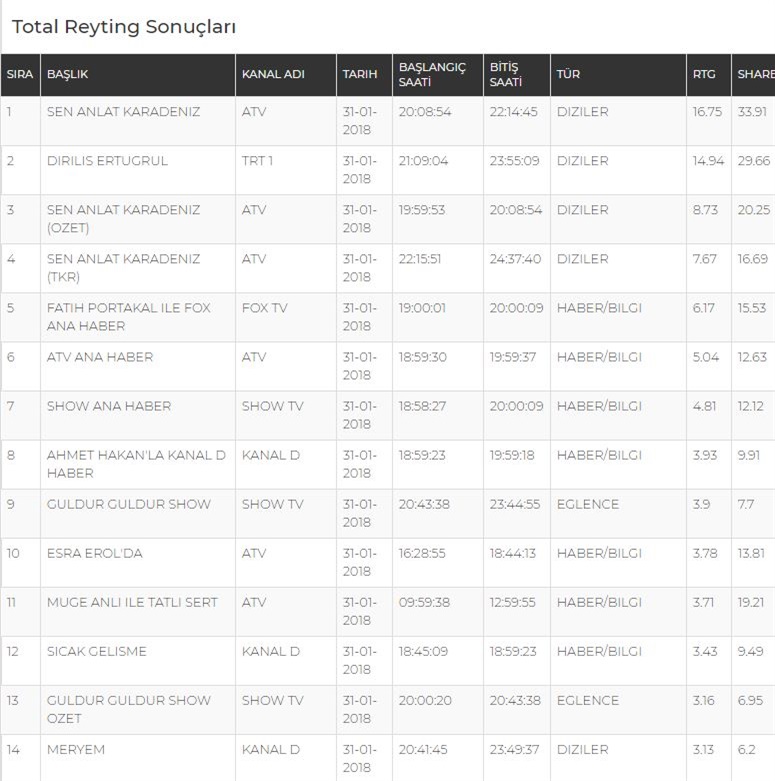The height and width of the screenshot is (781, 775).
Task: Select the DIRILIS ERTUGRUL title
Action: point(107,161)
